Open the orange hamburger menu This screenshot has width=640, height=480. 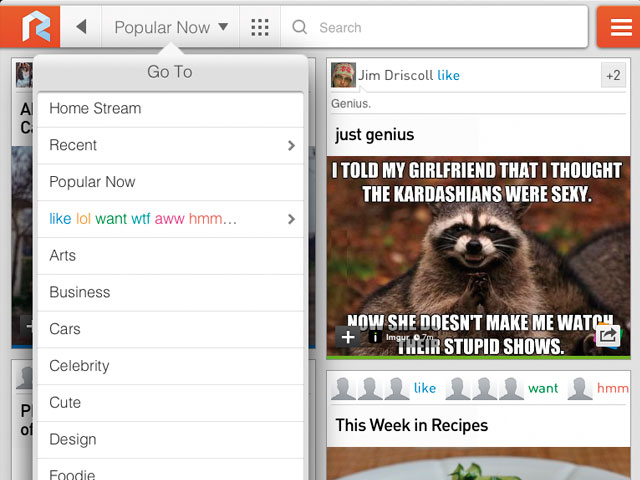pos(618,27)
